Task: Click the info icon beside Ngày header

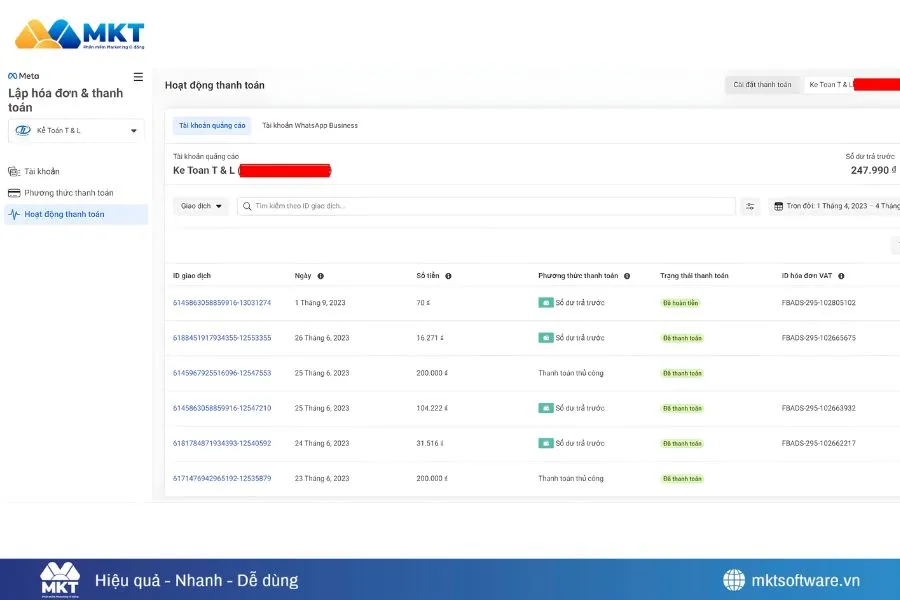Action: 320,276
